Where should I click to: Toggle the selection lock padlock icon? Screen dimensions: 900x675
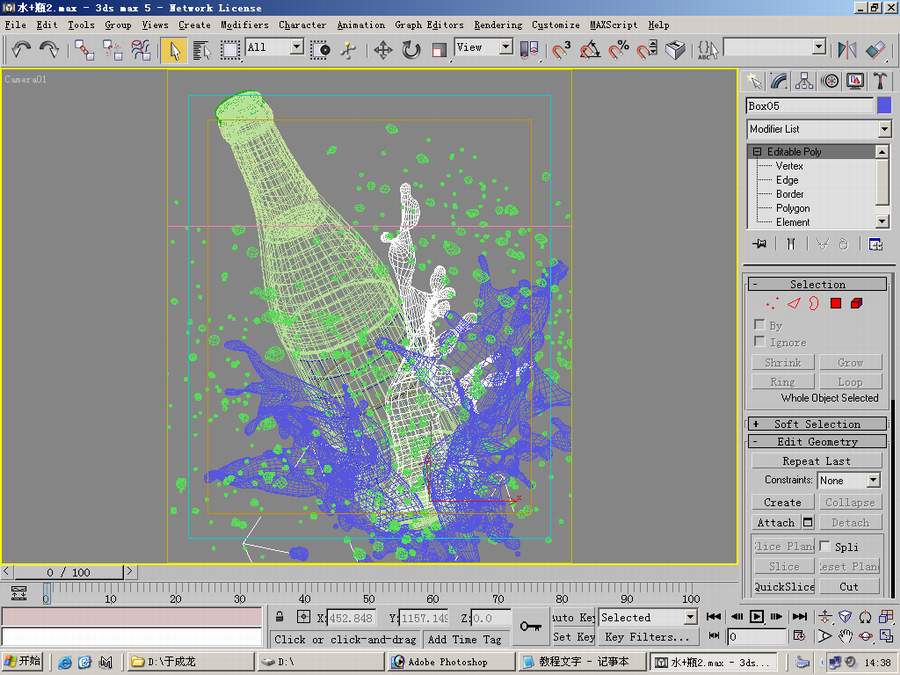[x=280, y=618]
